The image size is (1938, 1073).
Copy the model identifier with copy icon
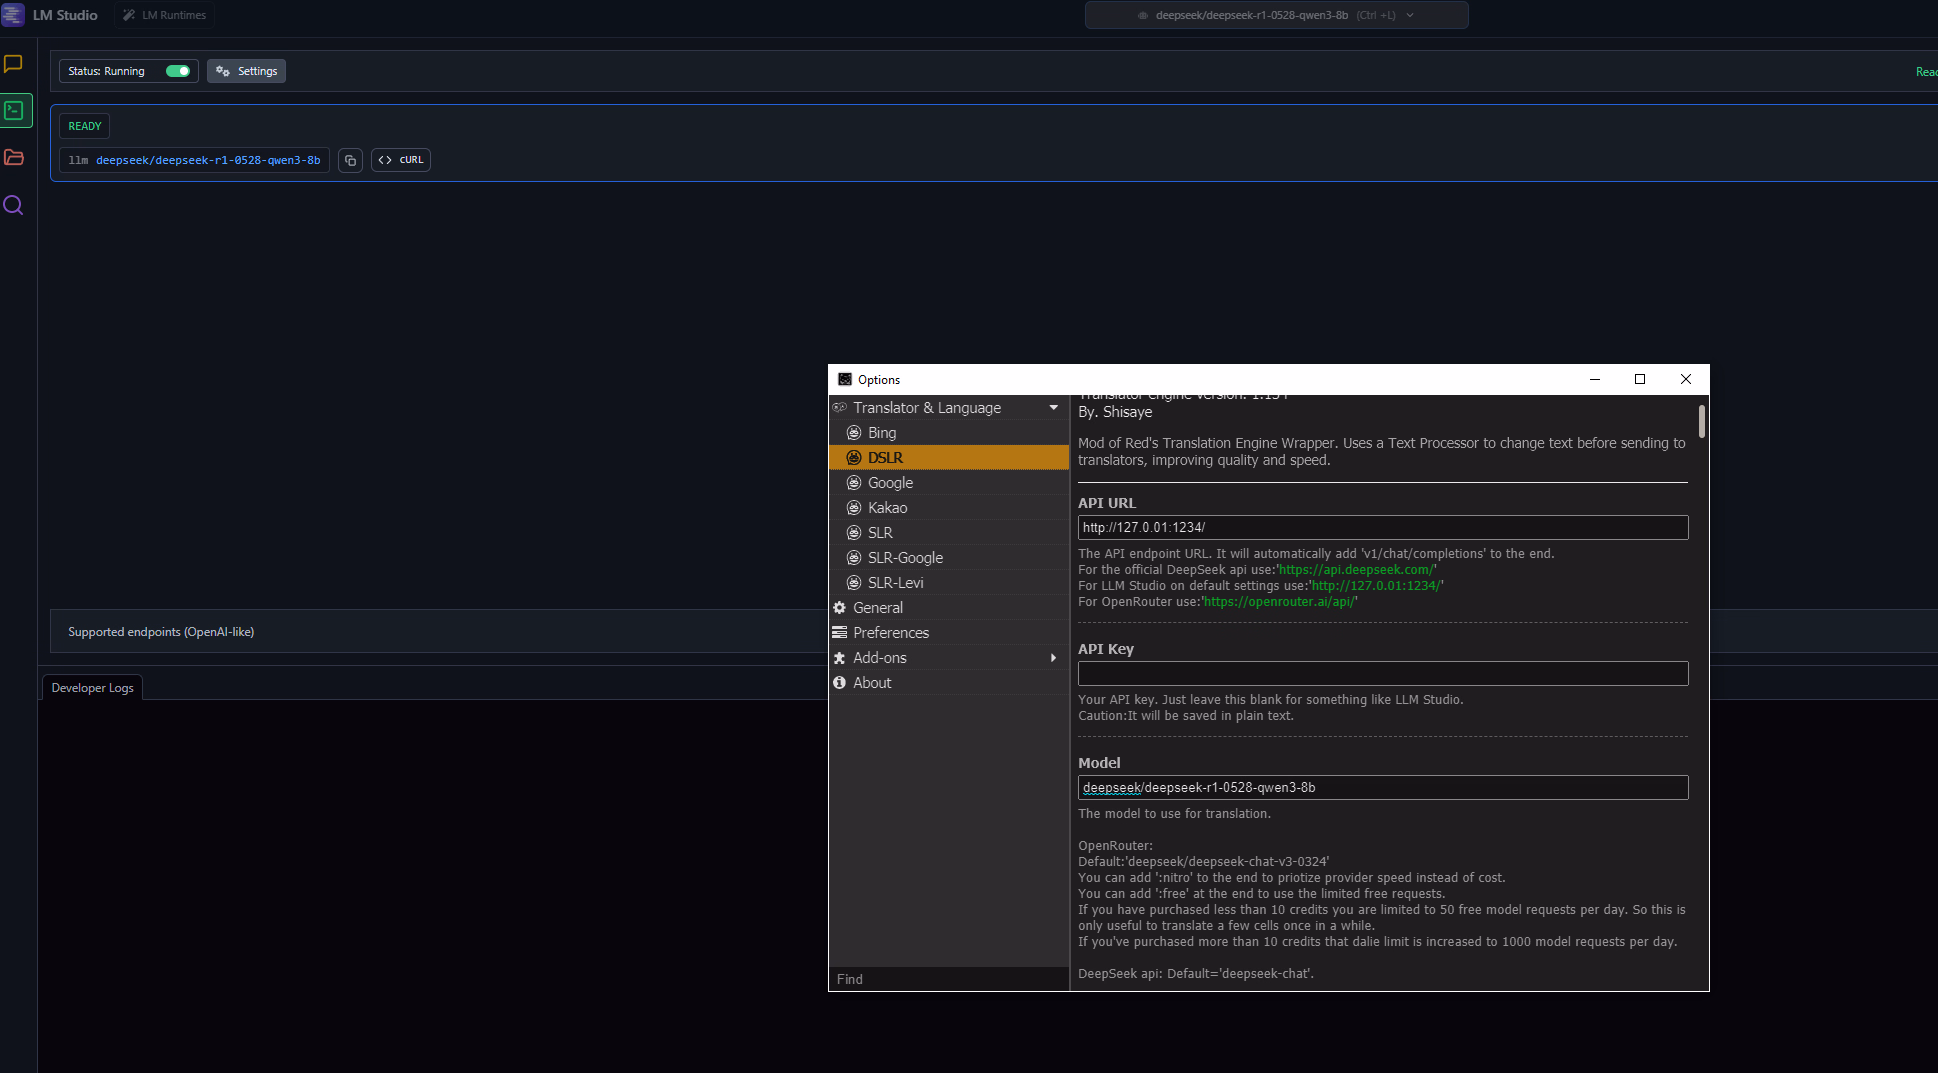tap(350, 160)
